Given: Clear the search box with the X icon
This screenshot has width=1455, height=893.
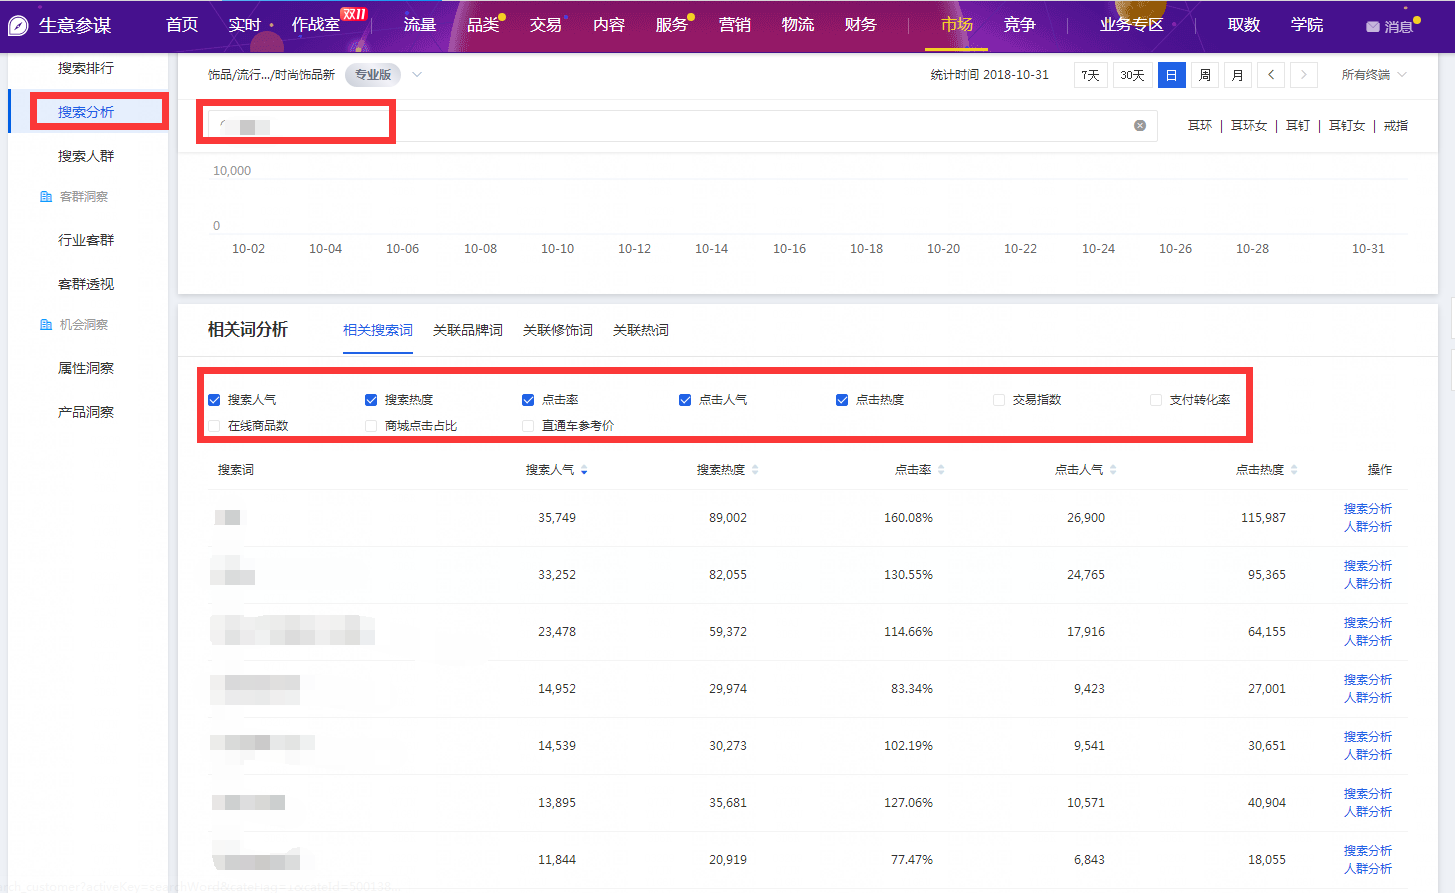Looking at the screenshot, I should click(1139, 126).
